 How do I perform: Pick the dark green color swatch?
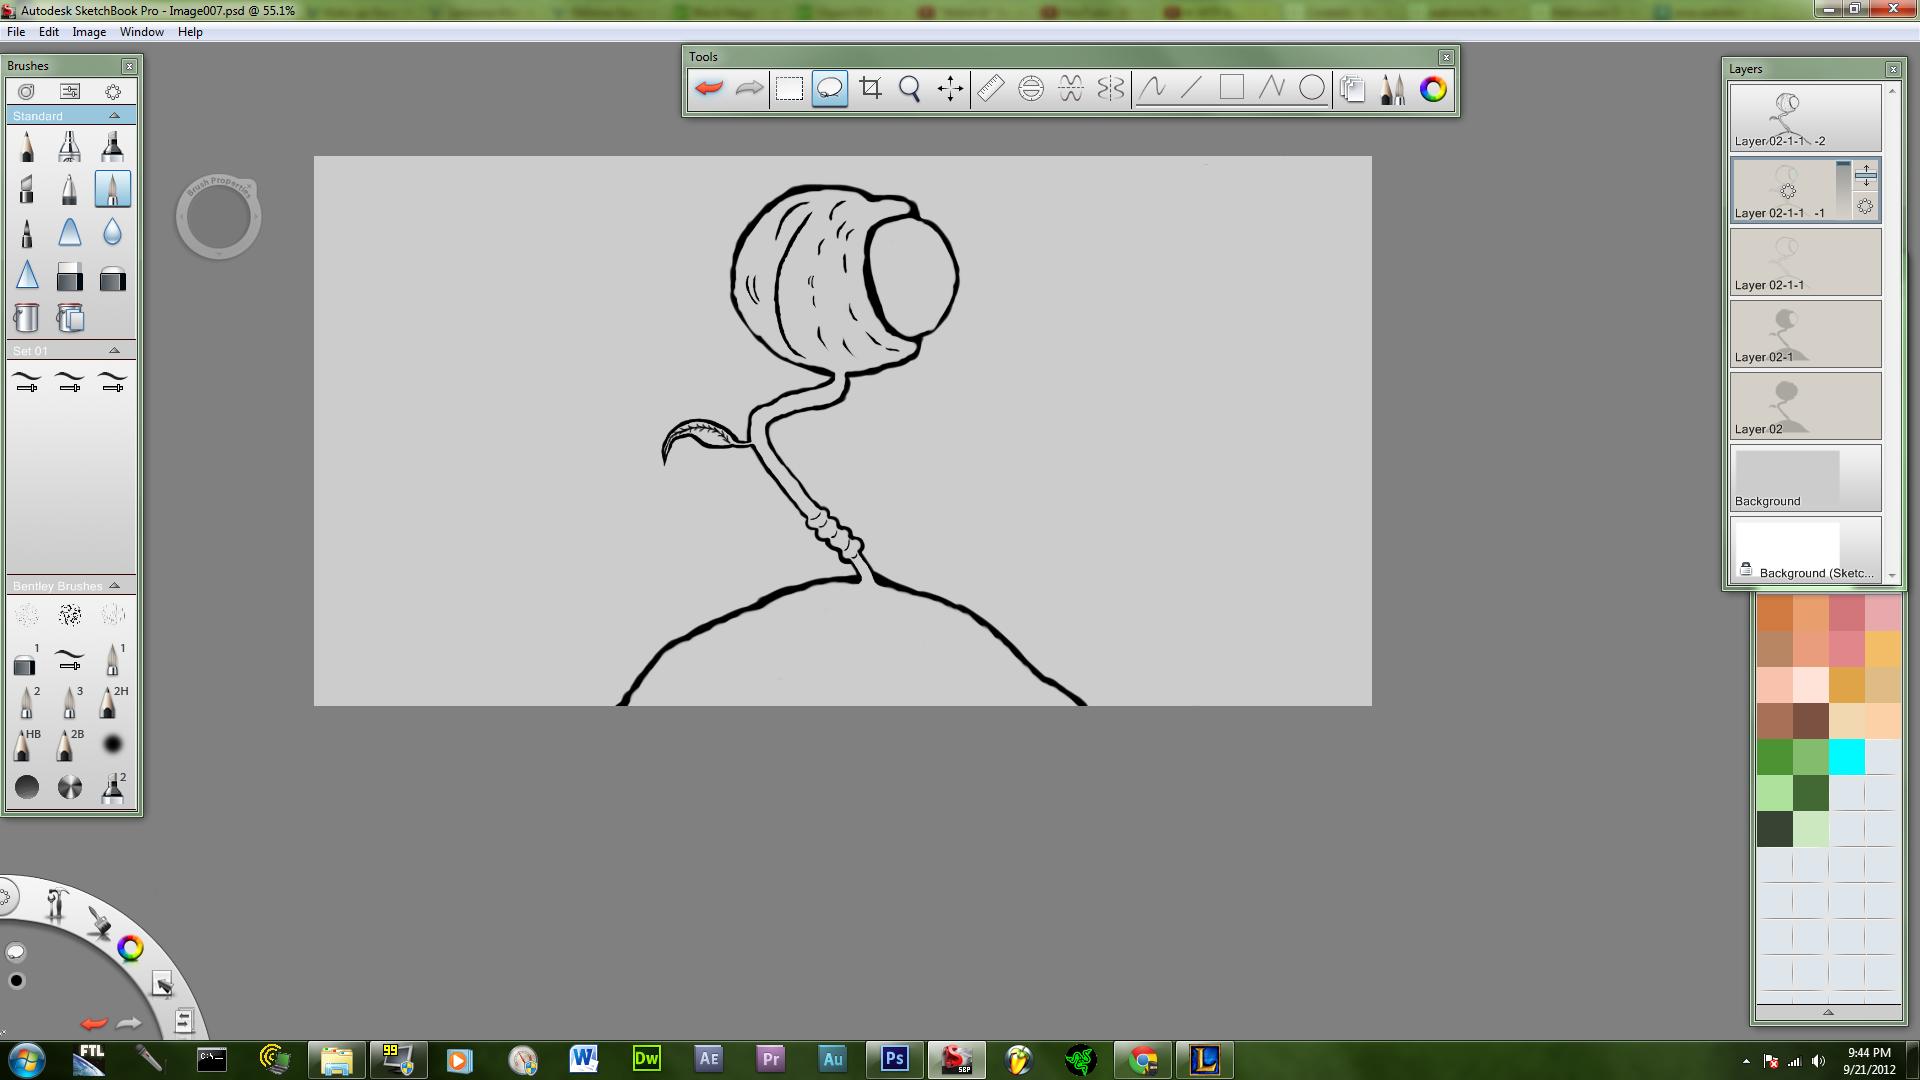tap(1811, 793)
